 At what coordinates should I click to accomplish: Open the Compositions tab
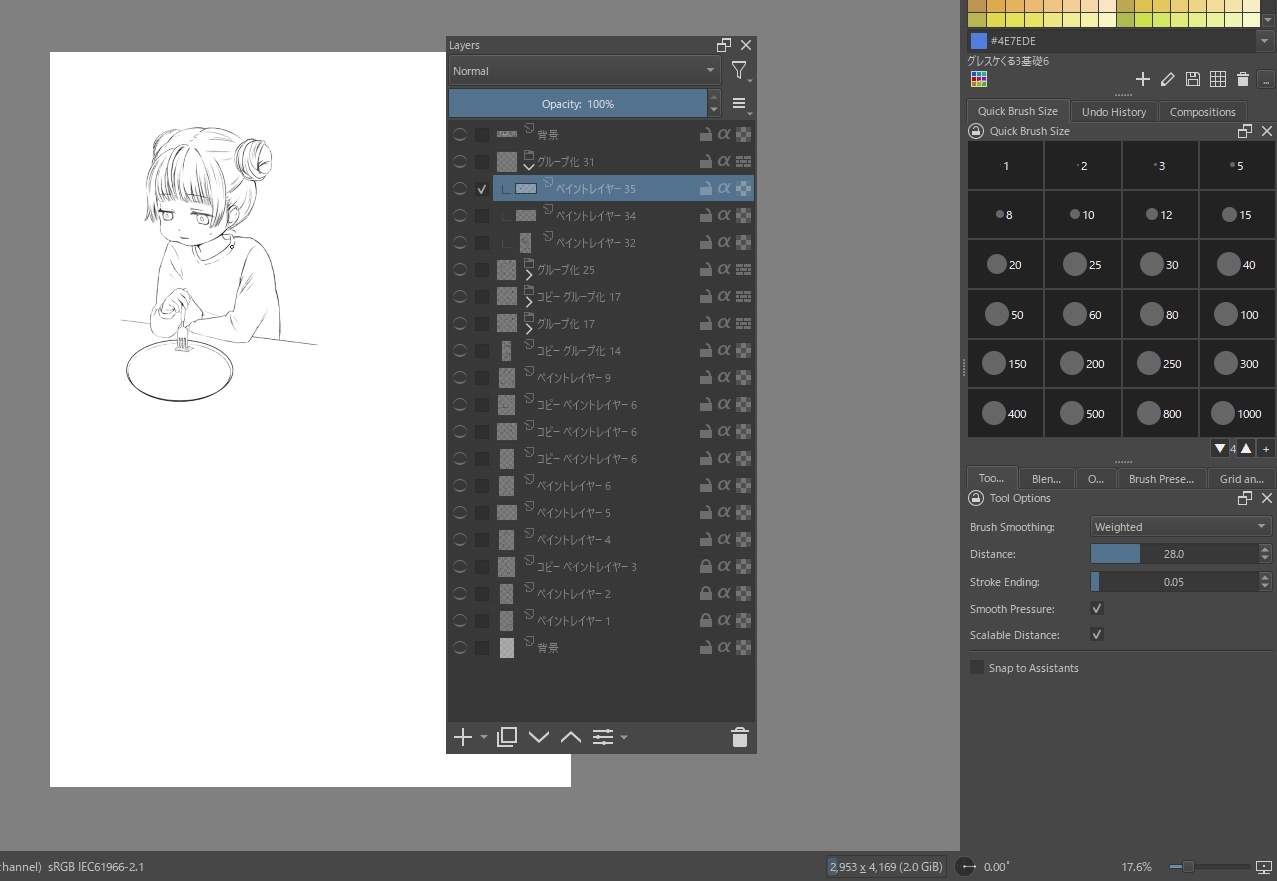point(1202,112)
